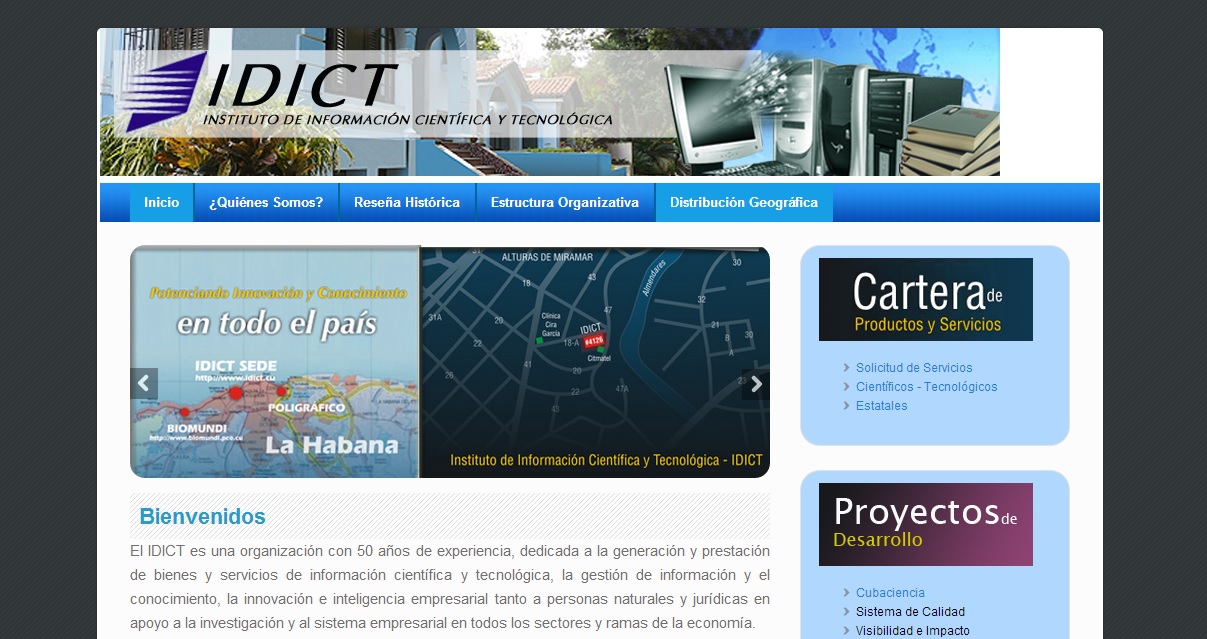Open Estructura Organizativa menu item
Screen dimensions: 1207x639
565,202
